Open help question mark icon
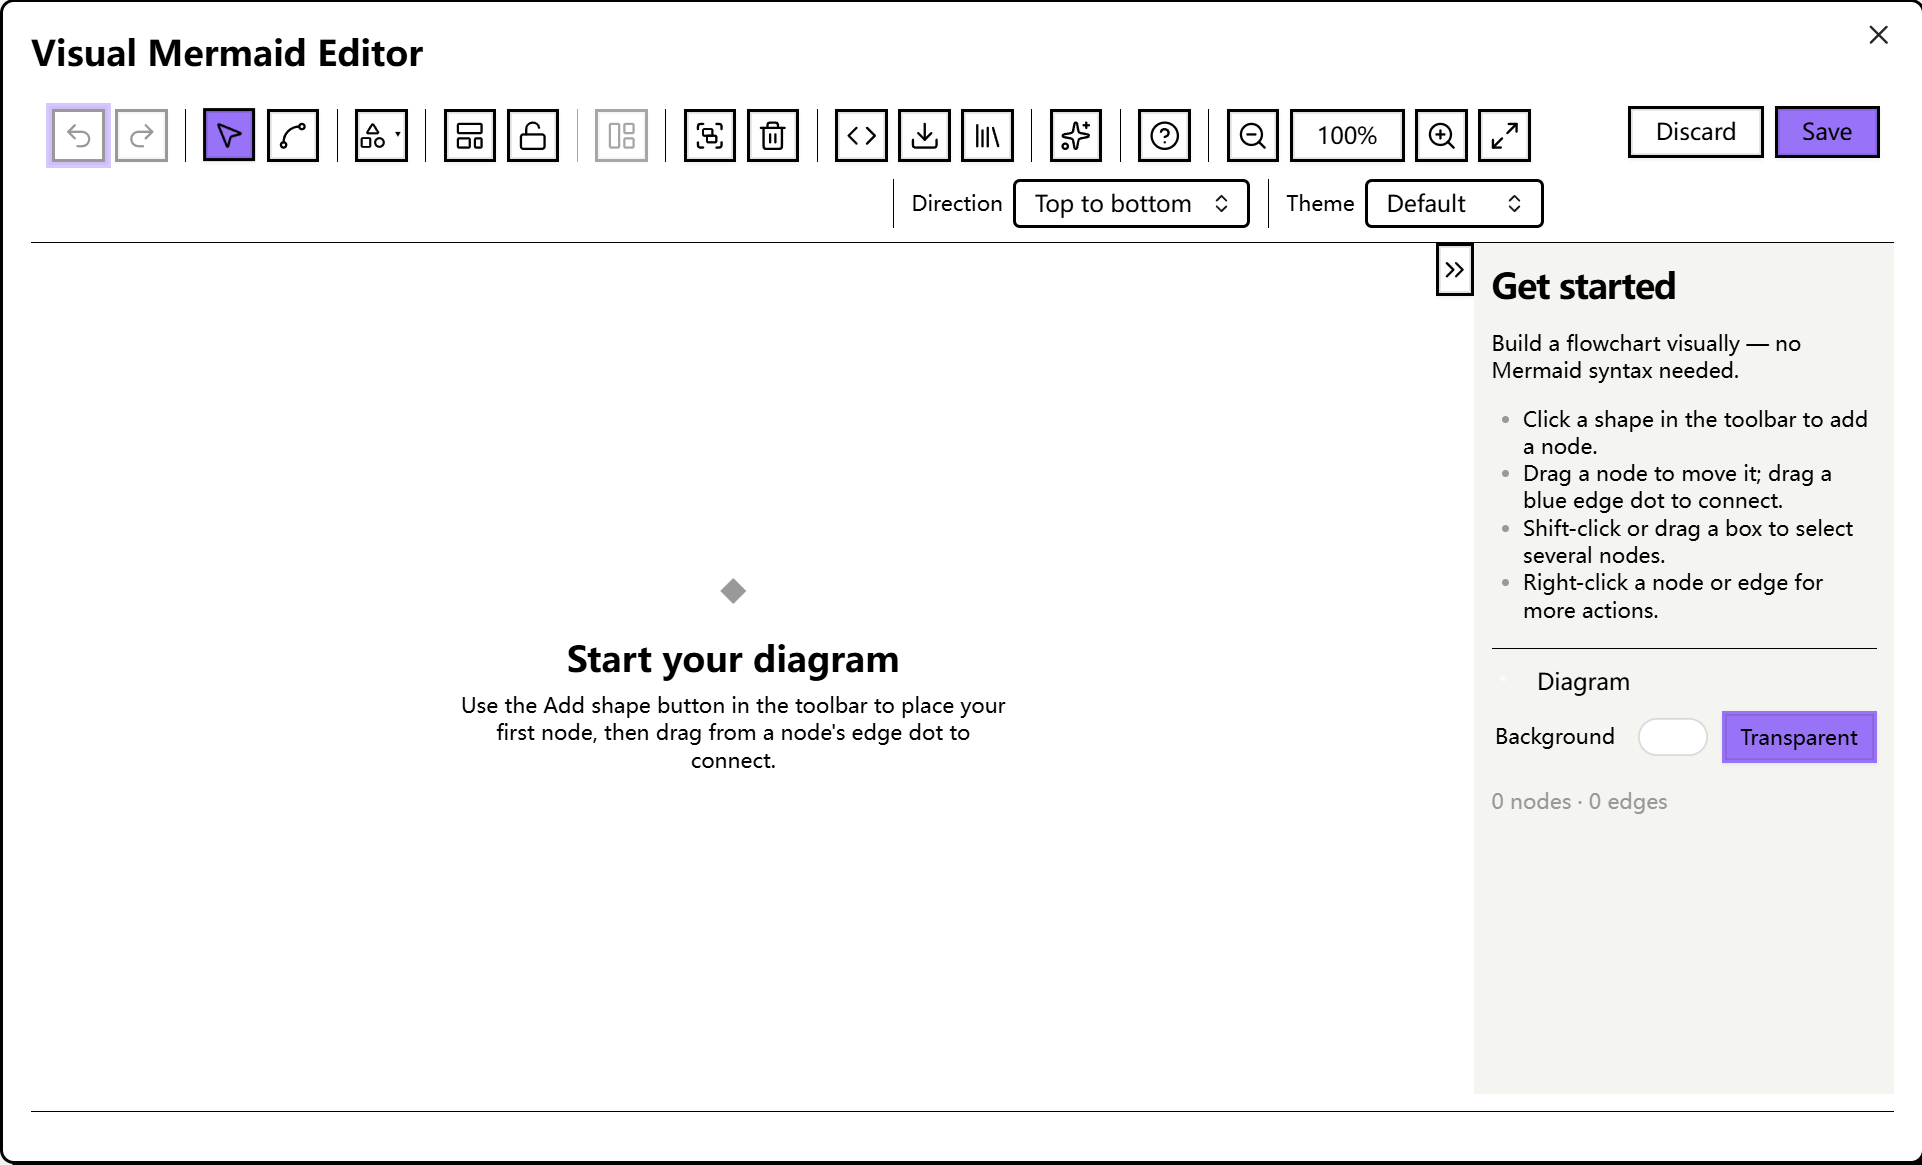Image resolution: width=1922 pixels, height=1165 pixels. 1164,135
